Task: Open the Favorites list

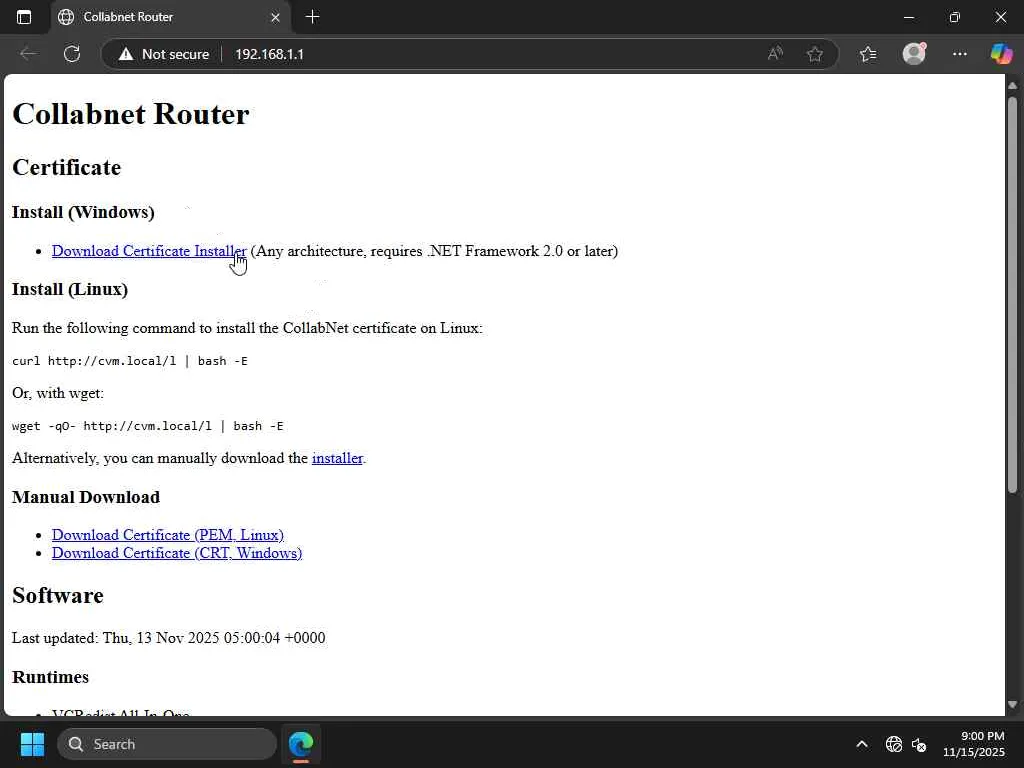Action: coord(868,54)
